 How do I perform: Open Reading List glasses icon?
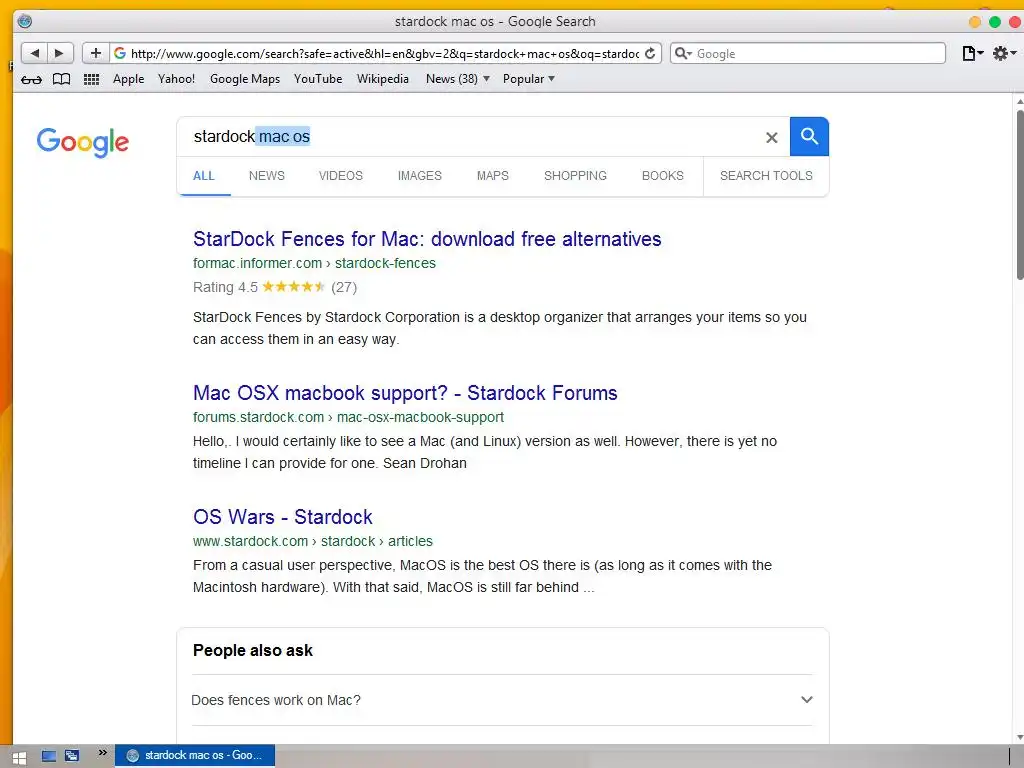(31, 79)
